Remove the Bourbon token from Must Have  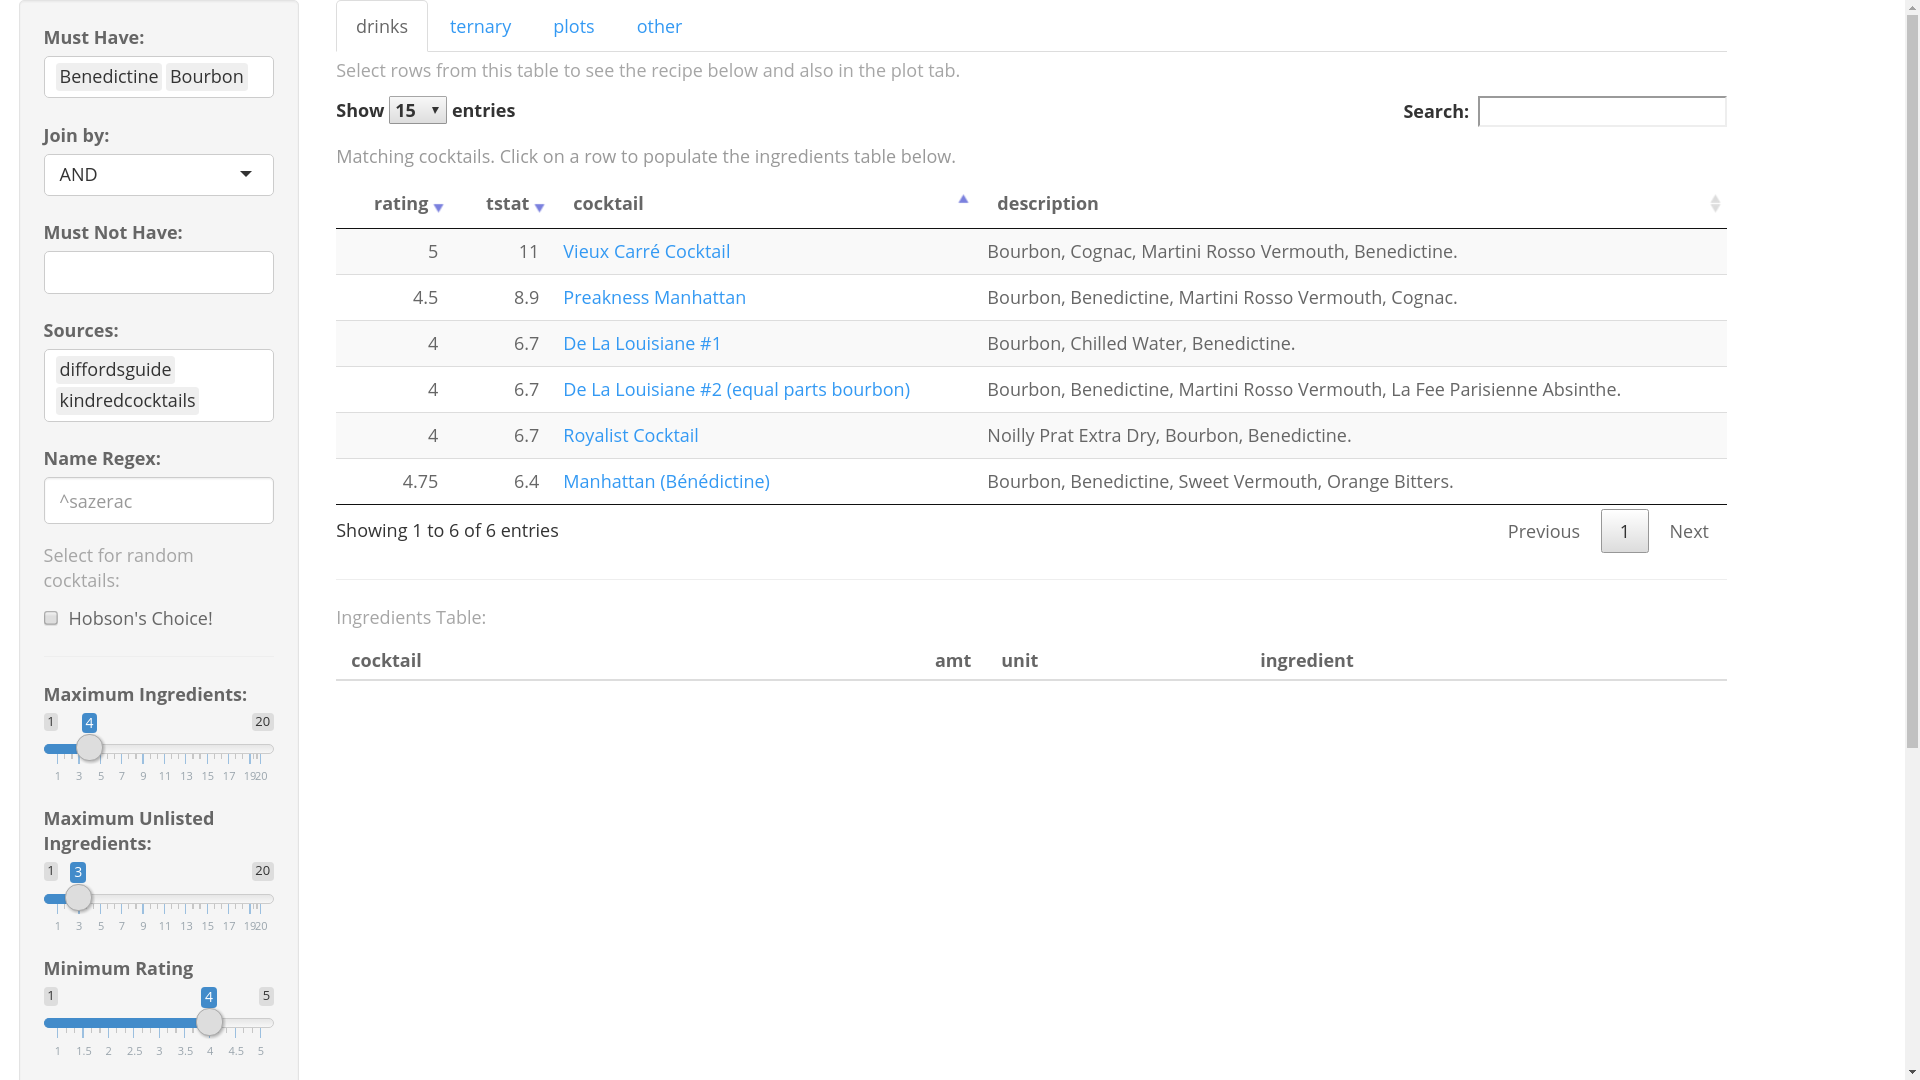(x=207, y=76)
